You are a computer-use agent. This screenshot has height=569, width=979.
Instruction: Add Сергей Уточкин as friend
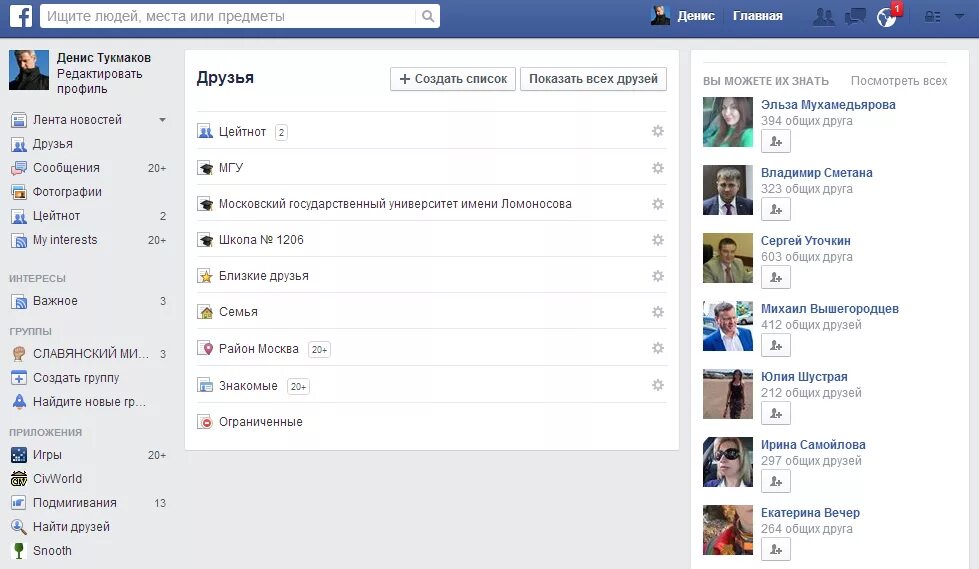[x=775, y=277]
